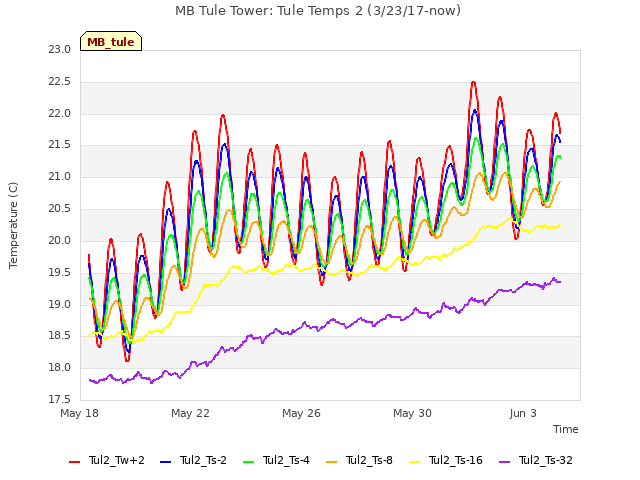The height and width of the screenshot is (480, 640).
Task: Click the Jun 3 x-axis tick label
Action: point(523,413)
